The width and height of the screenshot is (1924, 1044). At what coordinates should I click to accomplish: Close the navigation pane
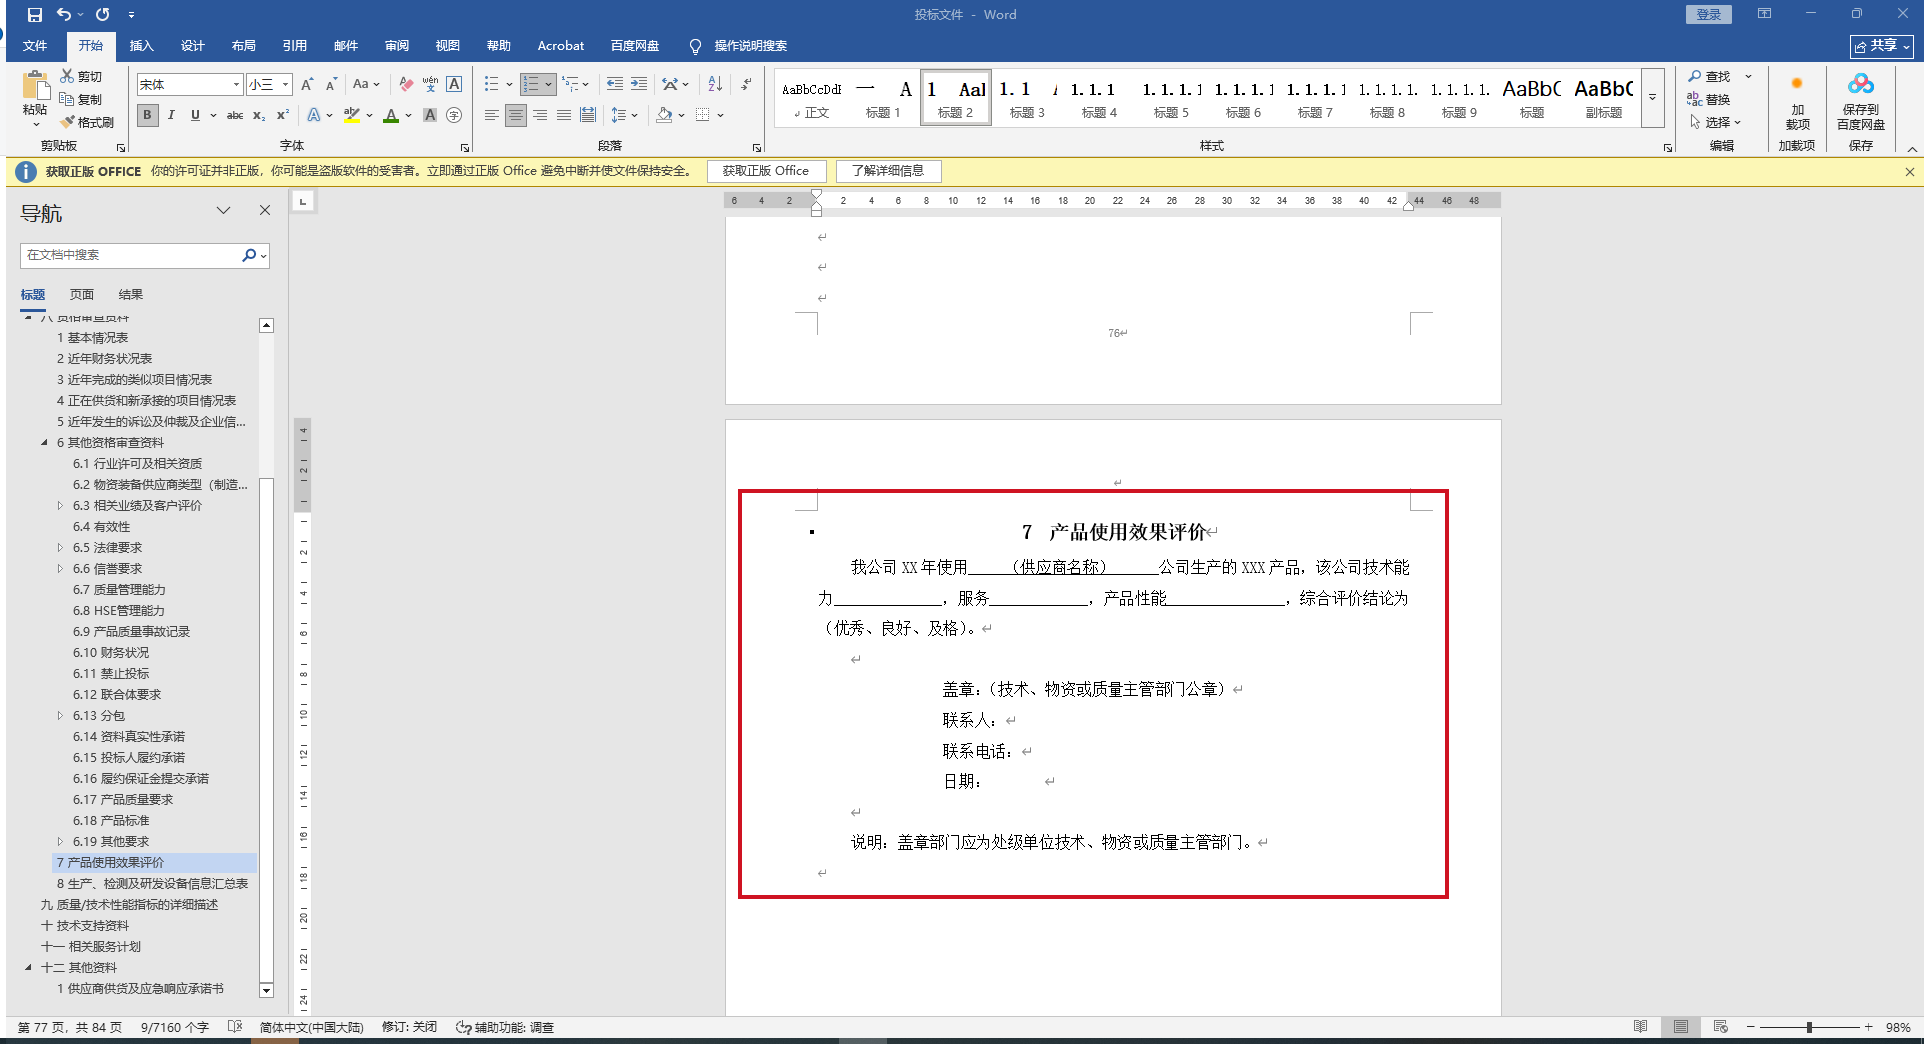tap(265, 210)
